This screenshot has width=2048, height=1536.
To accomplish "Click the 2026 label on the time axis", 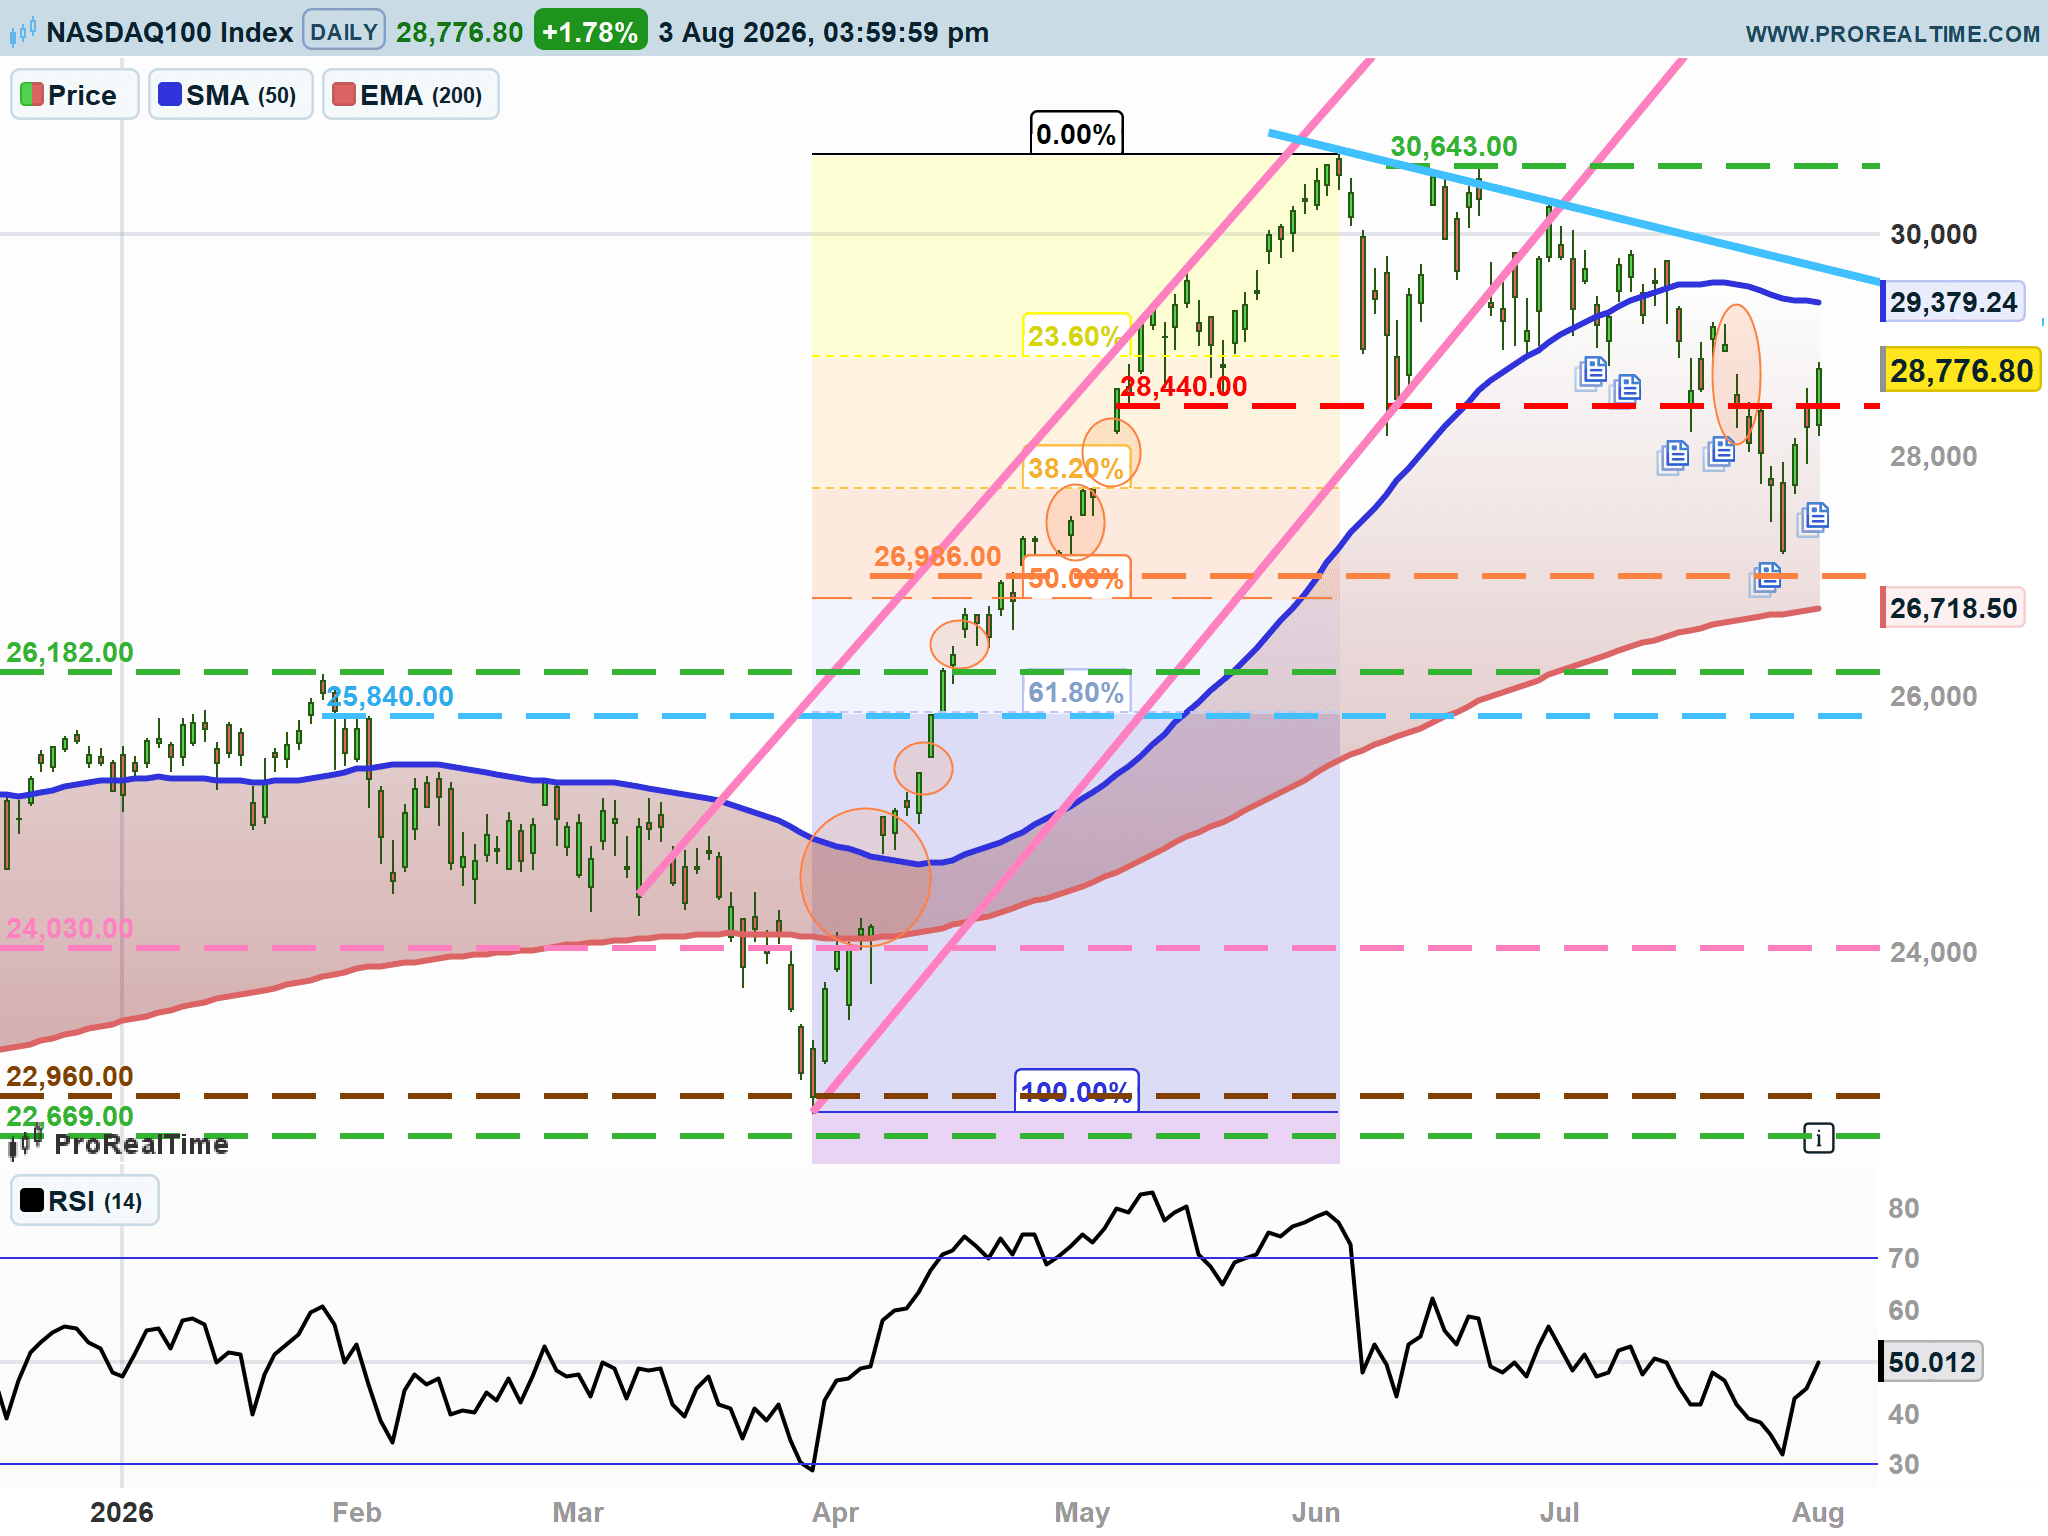I will tap(122, 1512).
